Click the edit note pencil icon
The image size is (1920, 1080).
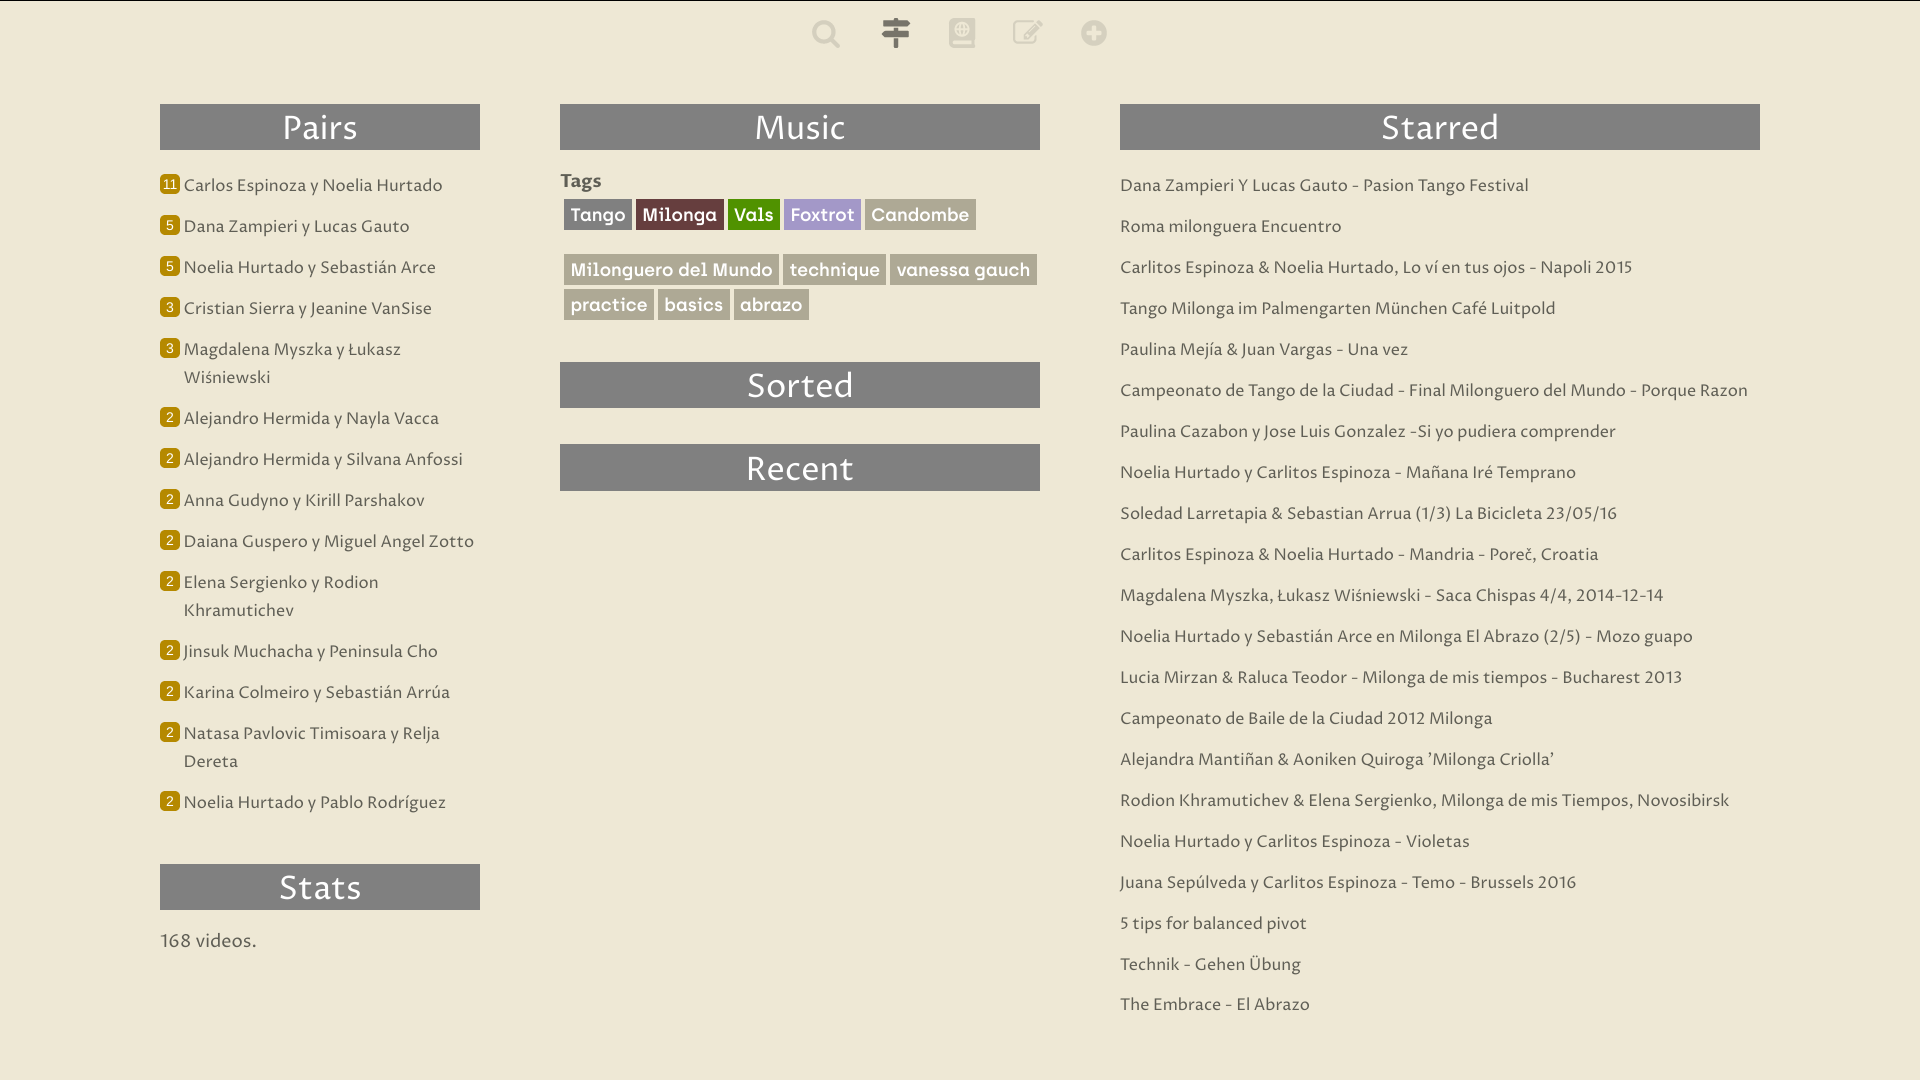coord(1028,33)
